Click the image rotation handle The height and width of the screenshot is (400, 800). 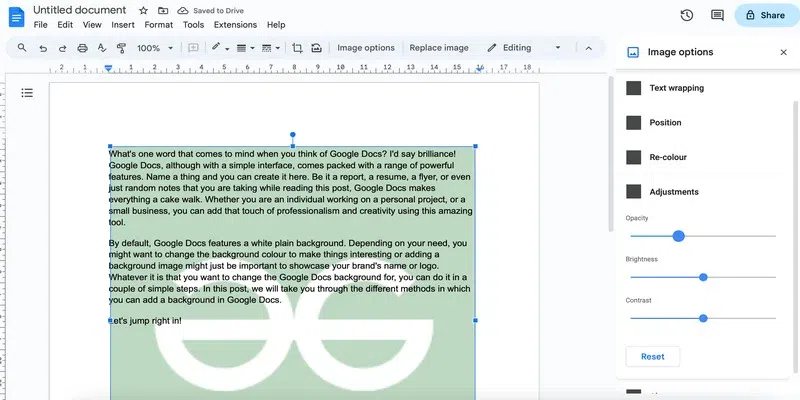point(292,135)
